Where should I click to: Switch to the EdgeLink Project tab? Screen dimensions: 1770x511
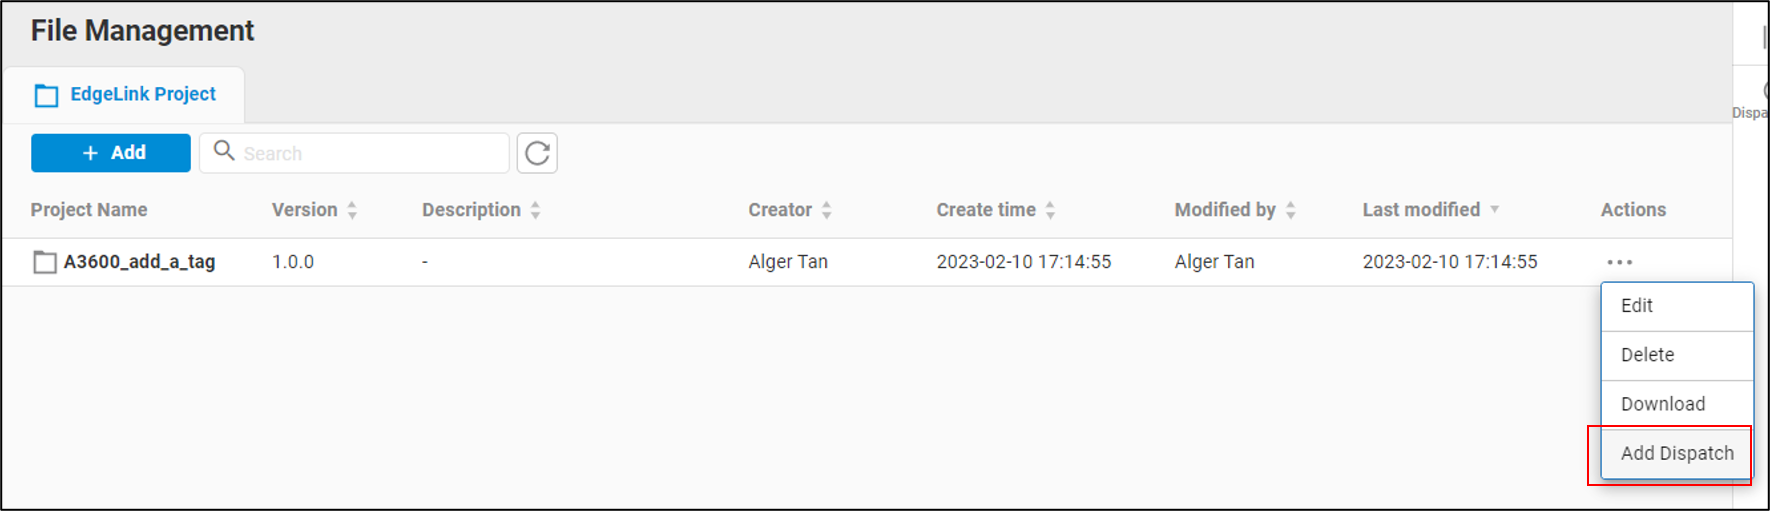tap(142, 94)
